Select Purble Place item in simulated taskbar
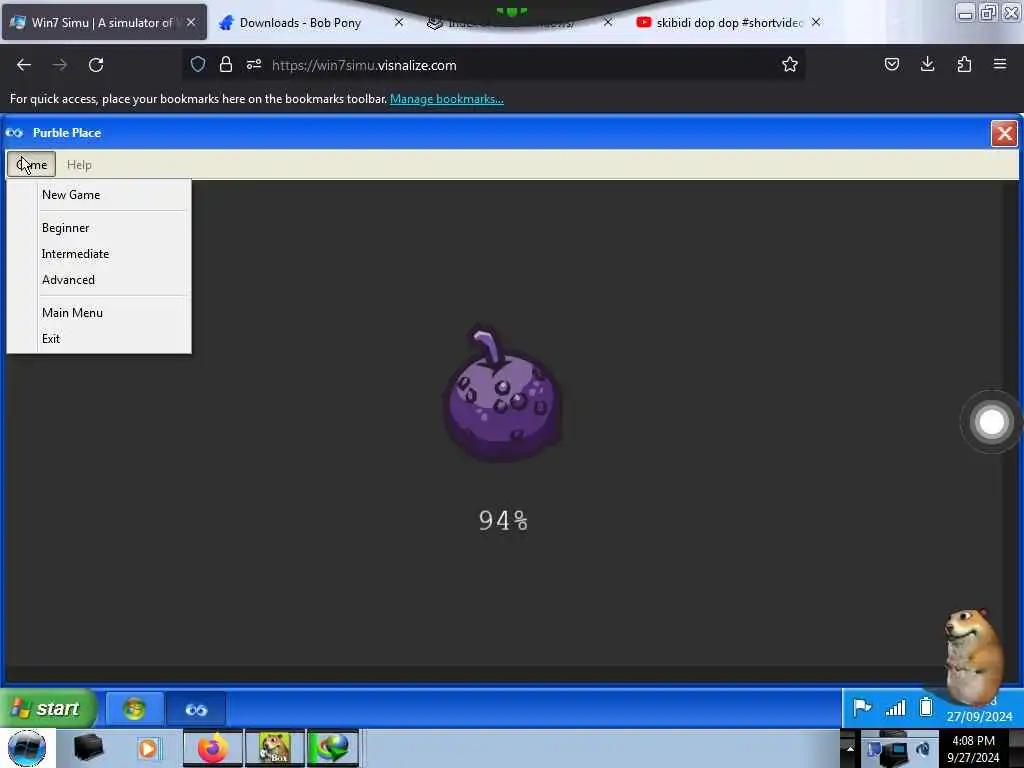 196,709
